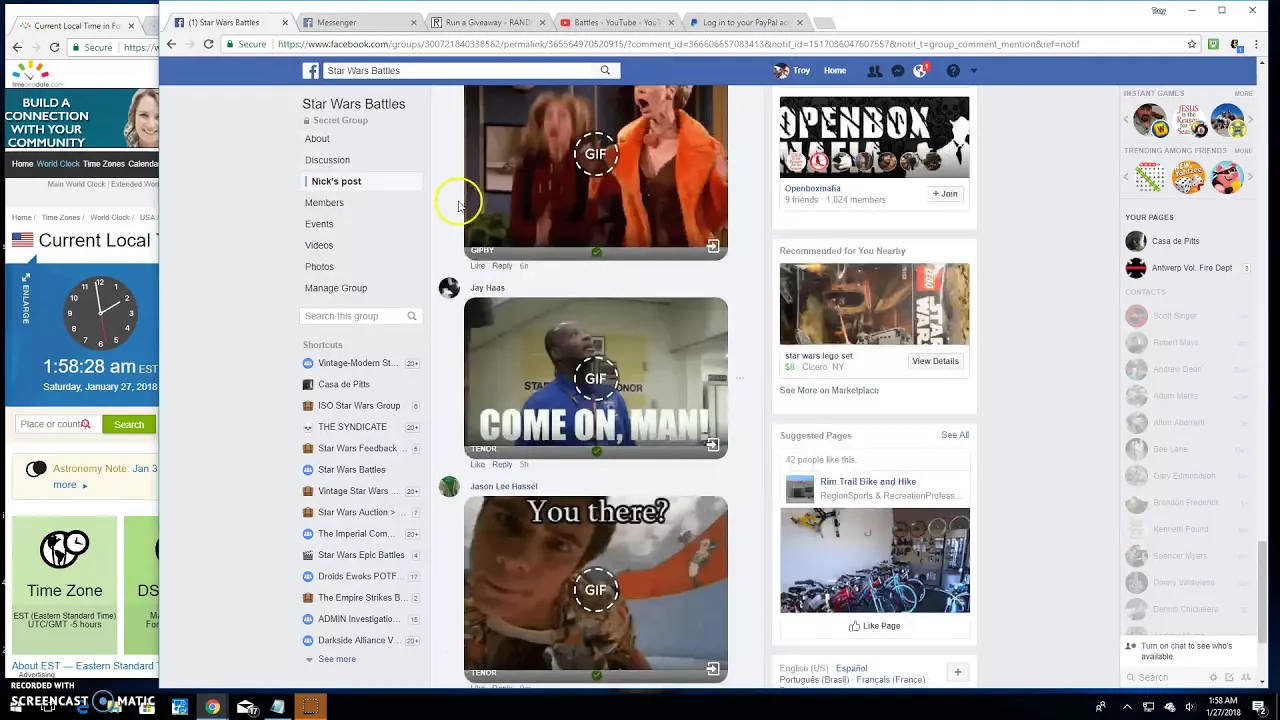Open the Notifications globe icon
The image size is (1280, 720).
point(920,70)
